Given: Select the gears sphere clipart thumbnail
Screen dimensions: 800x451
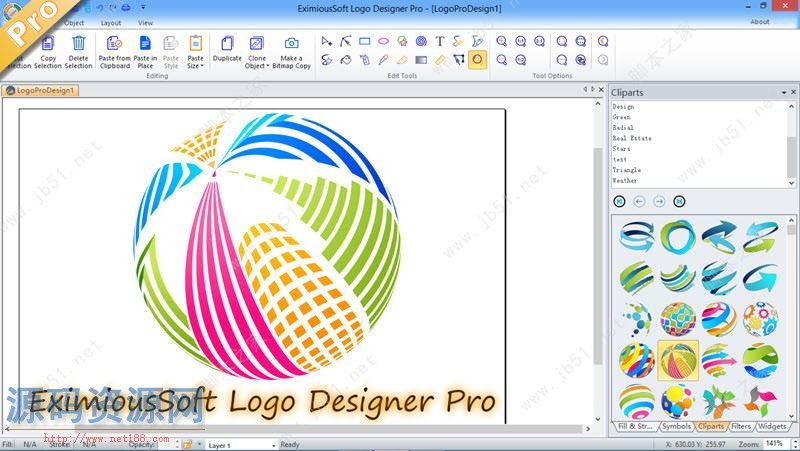Looking at the screenshot, I should tap(760, 319).
